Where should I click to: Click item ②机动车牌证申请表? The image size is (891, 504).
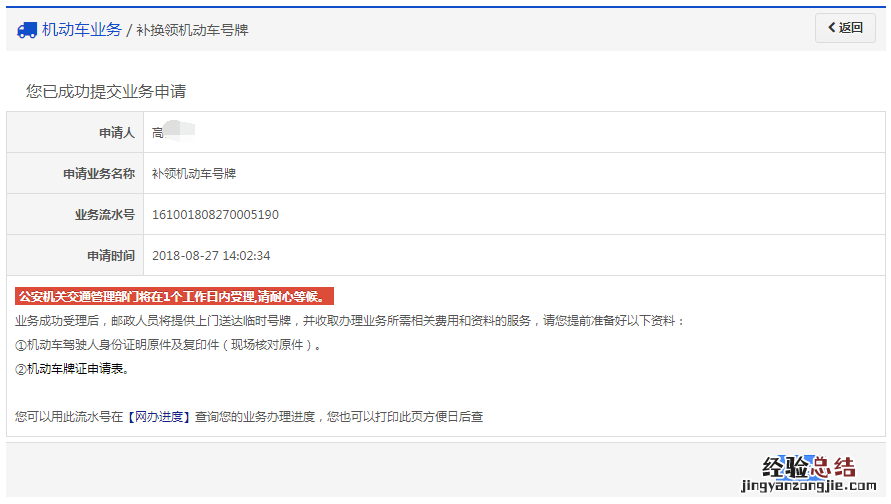click(73, 369)
